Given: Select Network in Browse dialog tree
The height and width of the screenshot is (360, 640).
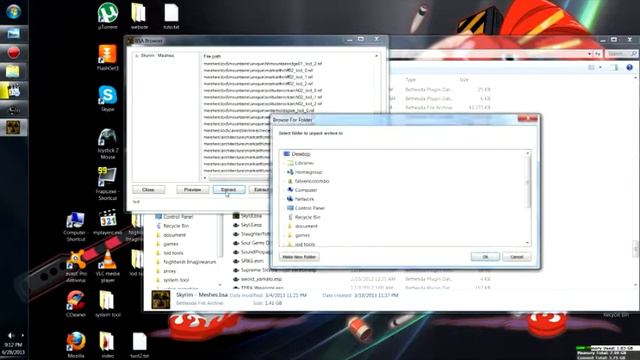Looking at the screenshot, I should click(304, 199).
